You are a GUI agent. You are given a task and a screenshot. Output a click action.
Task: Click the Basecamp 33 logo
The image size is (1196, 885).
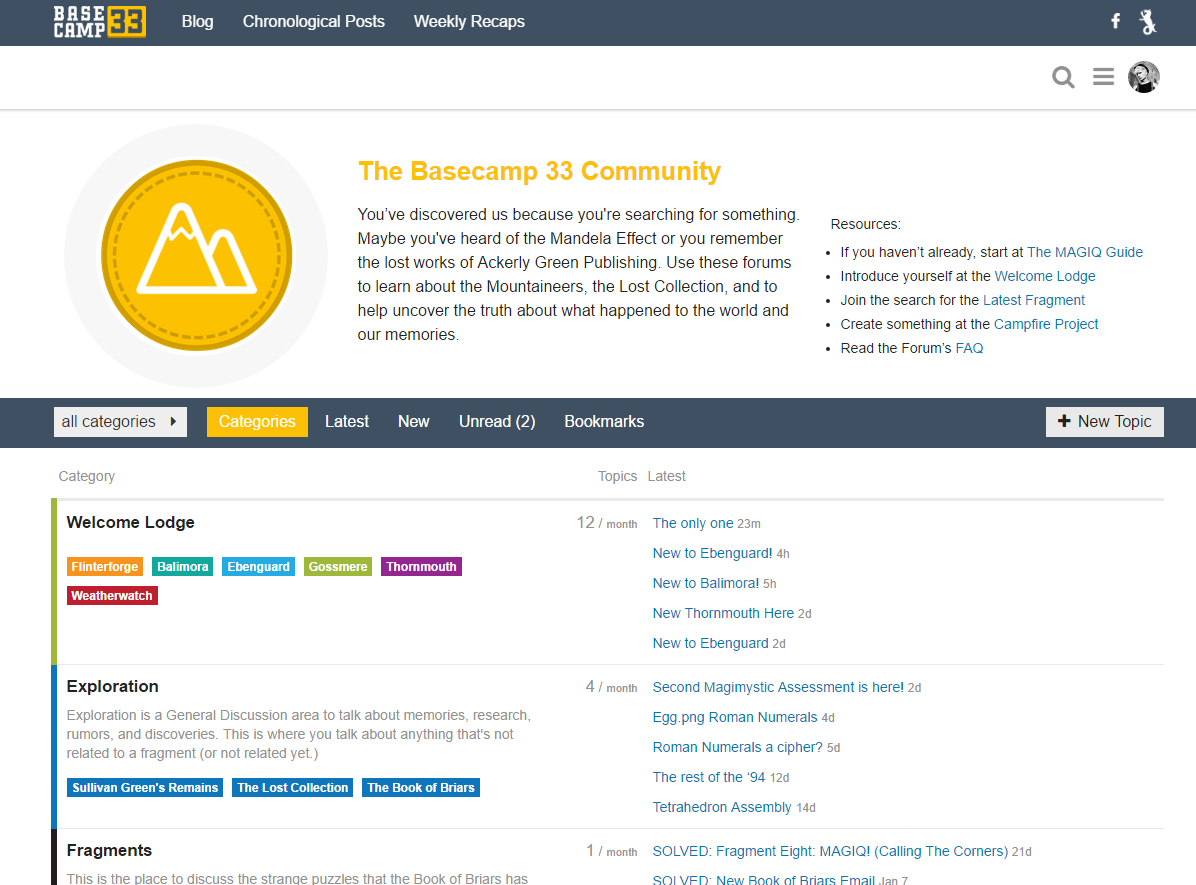tap(100, 21)
